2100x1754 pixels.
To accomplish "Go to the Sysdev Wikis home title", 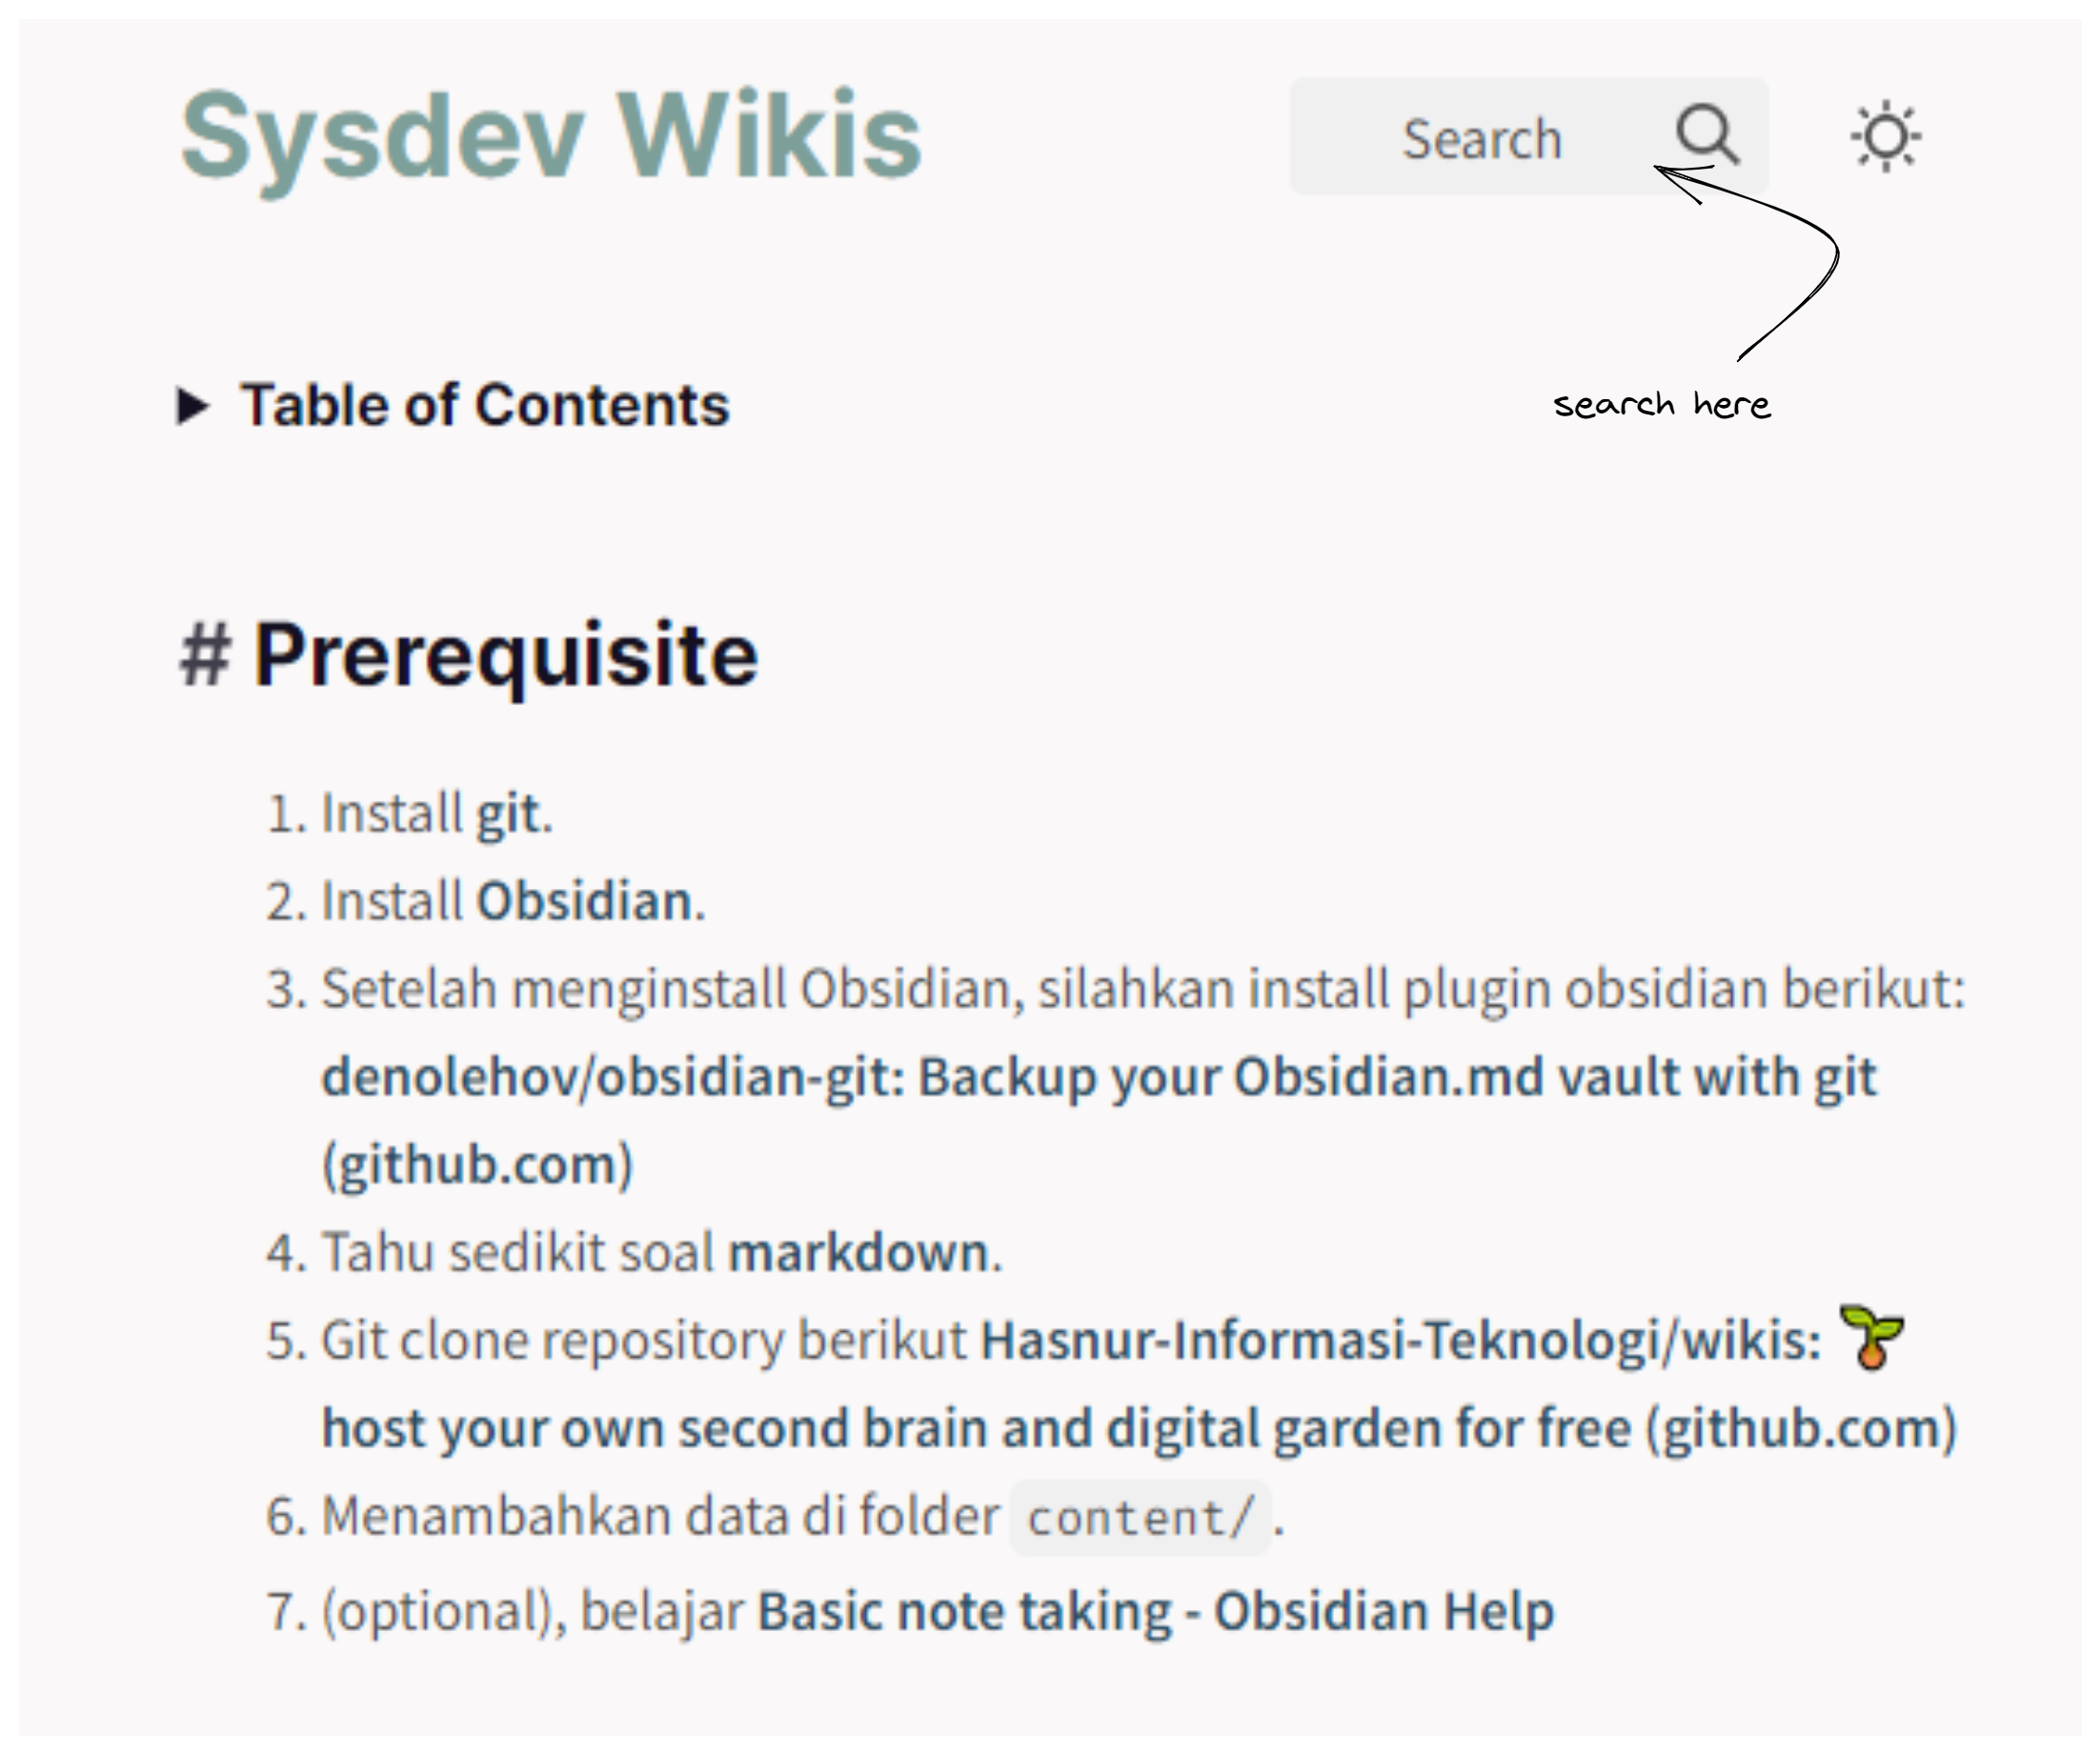I will pos(550,136).
